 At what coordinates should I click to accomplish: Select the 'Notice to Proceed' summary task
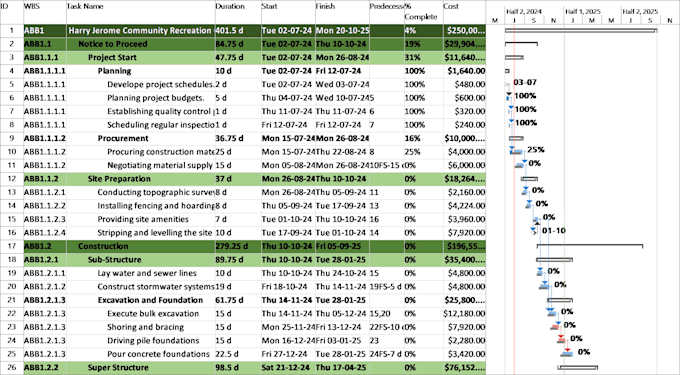pyautogui.click(x=113, y=44)
